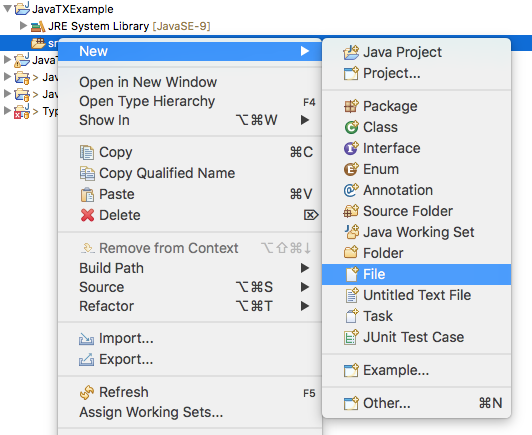Click the JavaTXExample project icon

click(x=22, y=8)
